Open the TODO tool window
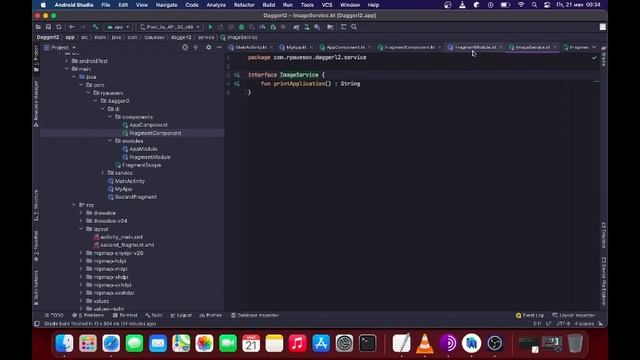The height and width of the screenshot is (360, 640). 54,316
